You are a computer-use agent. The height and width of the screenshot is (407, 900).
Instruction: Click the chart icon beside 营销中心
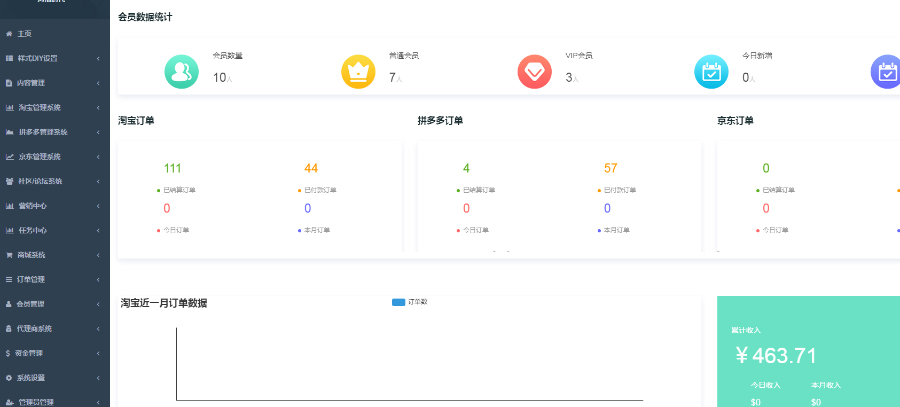[9, 206]
